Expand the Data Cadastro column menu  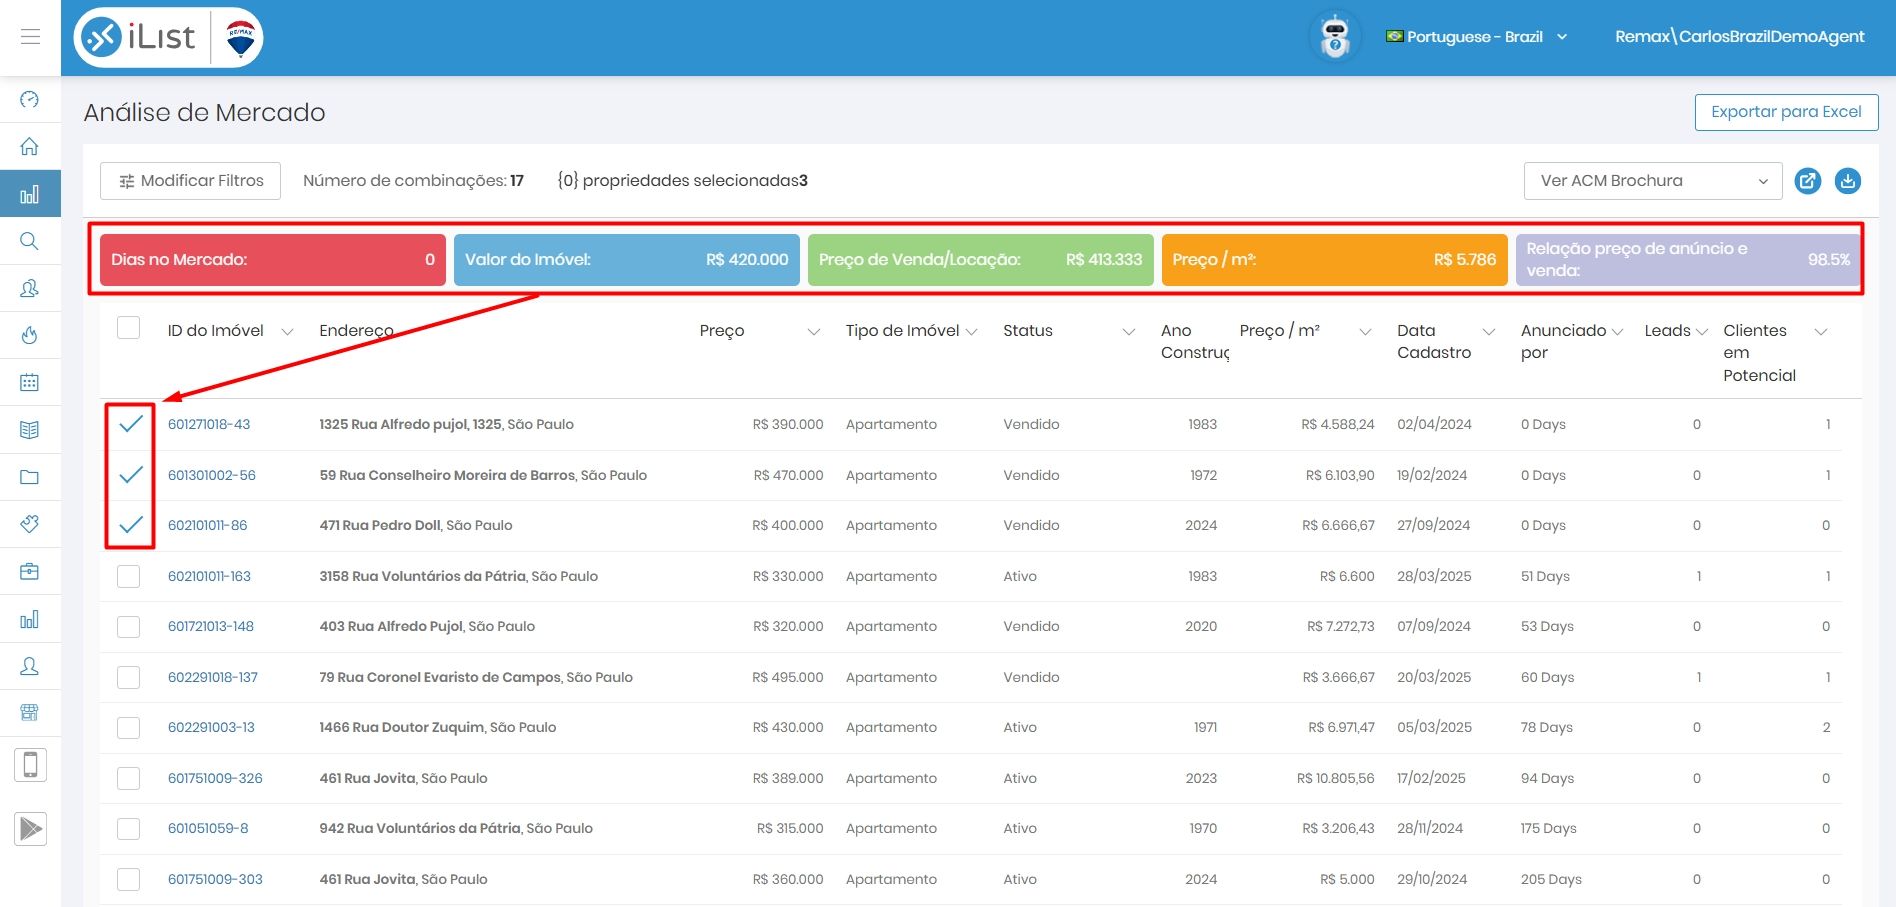coord(1489,332)
